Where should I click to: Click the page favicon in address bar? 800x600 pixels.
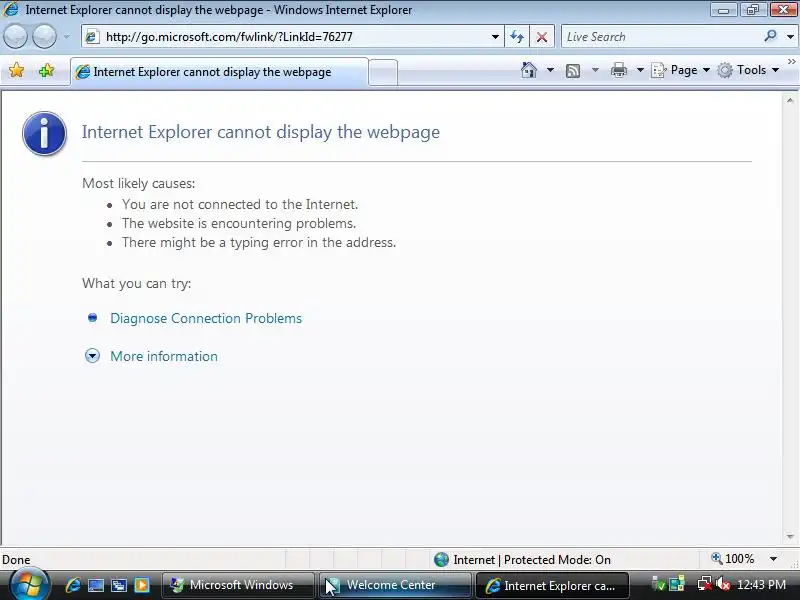point(92,37)
